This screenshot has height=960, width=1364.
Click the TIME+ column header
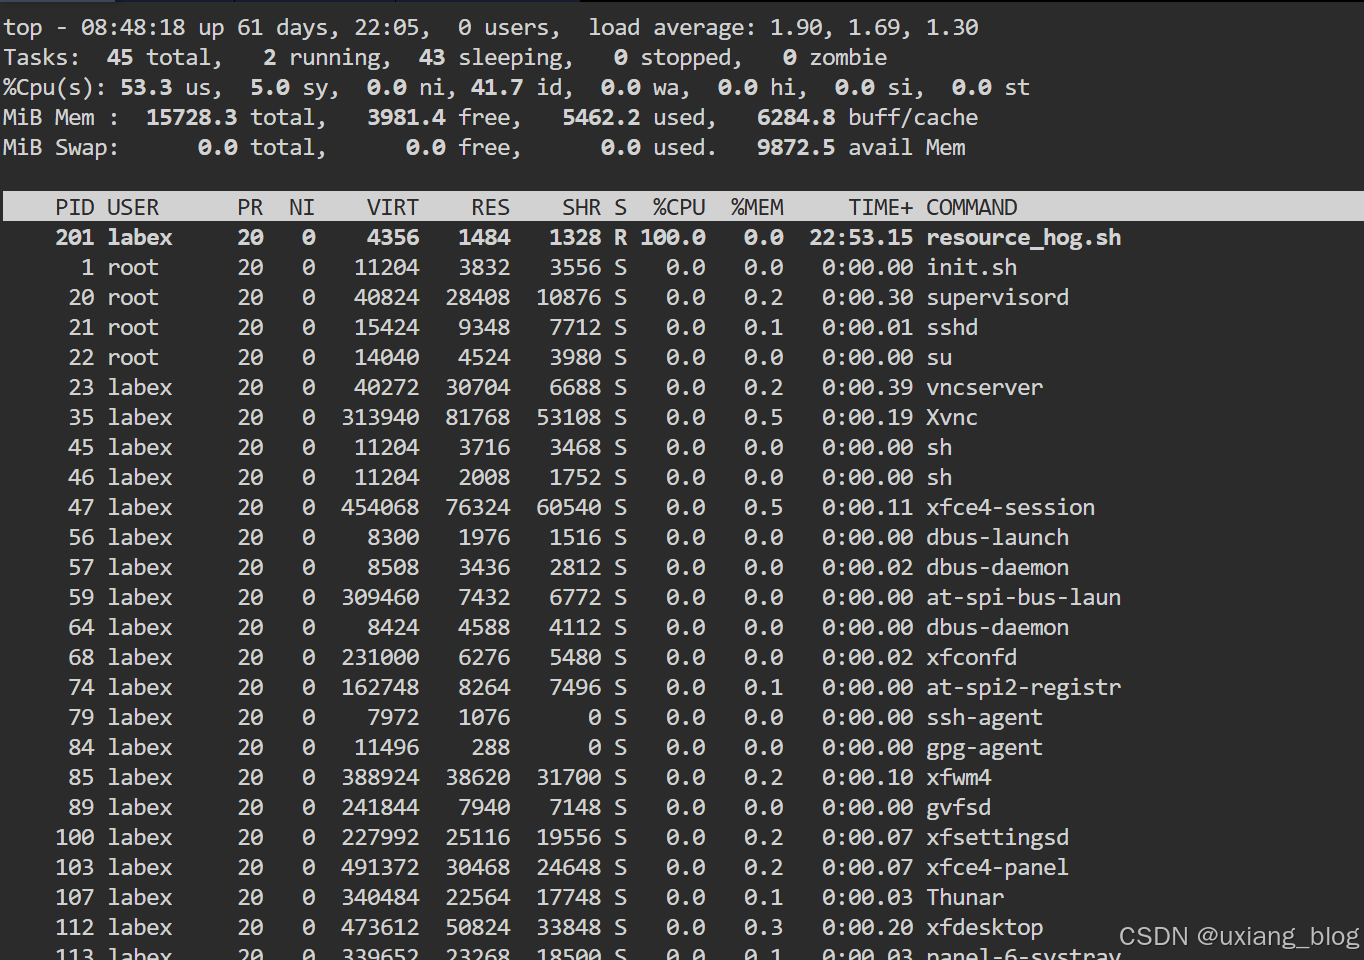(881, 208)
